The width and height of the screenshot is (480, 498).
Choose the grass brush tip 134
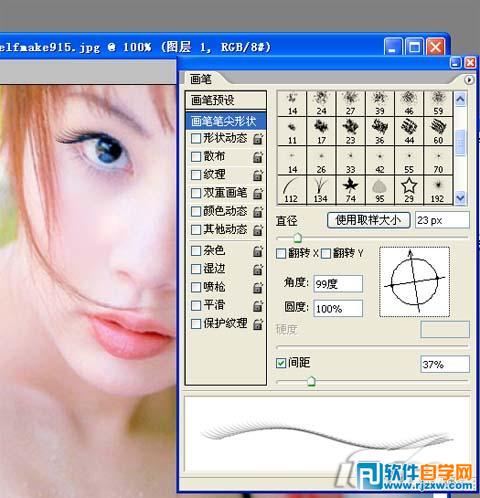click(x=321, y=190)
